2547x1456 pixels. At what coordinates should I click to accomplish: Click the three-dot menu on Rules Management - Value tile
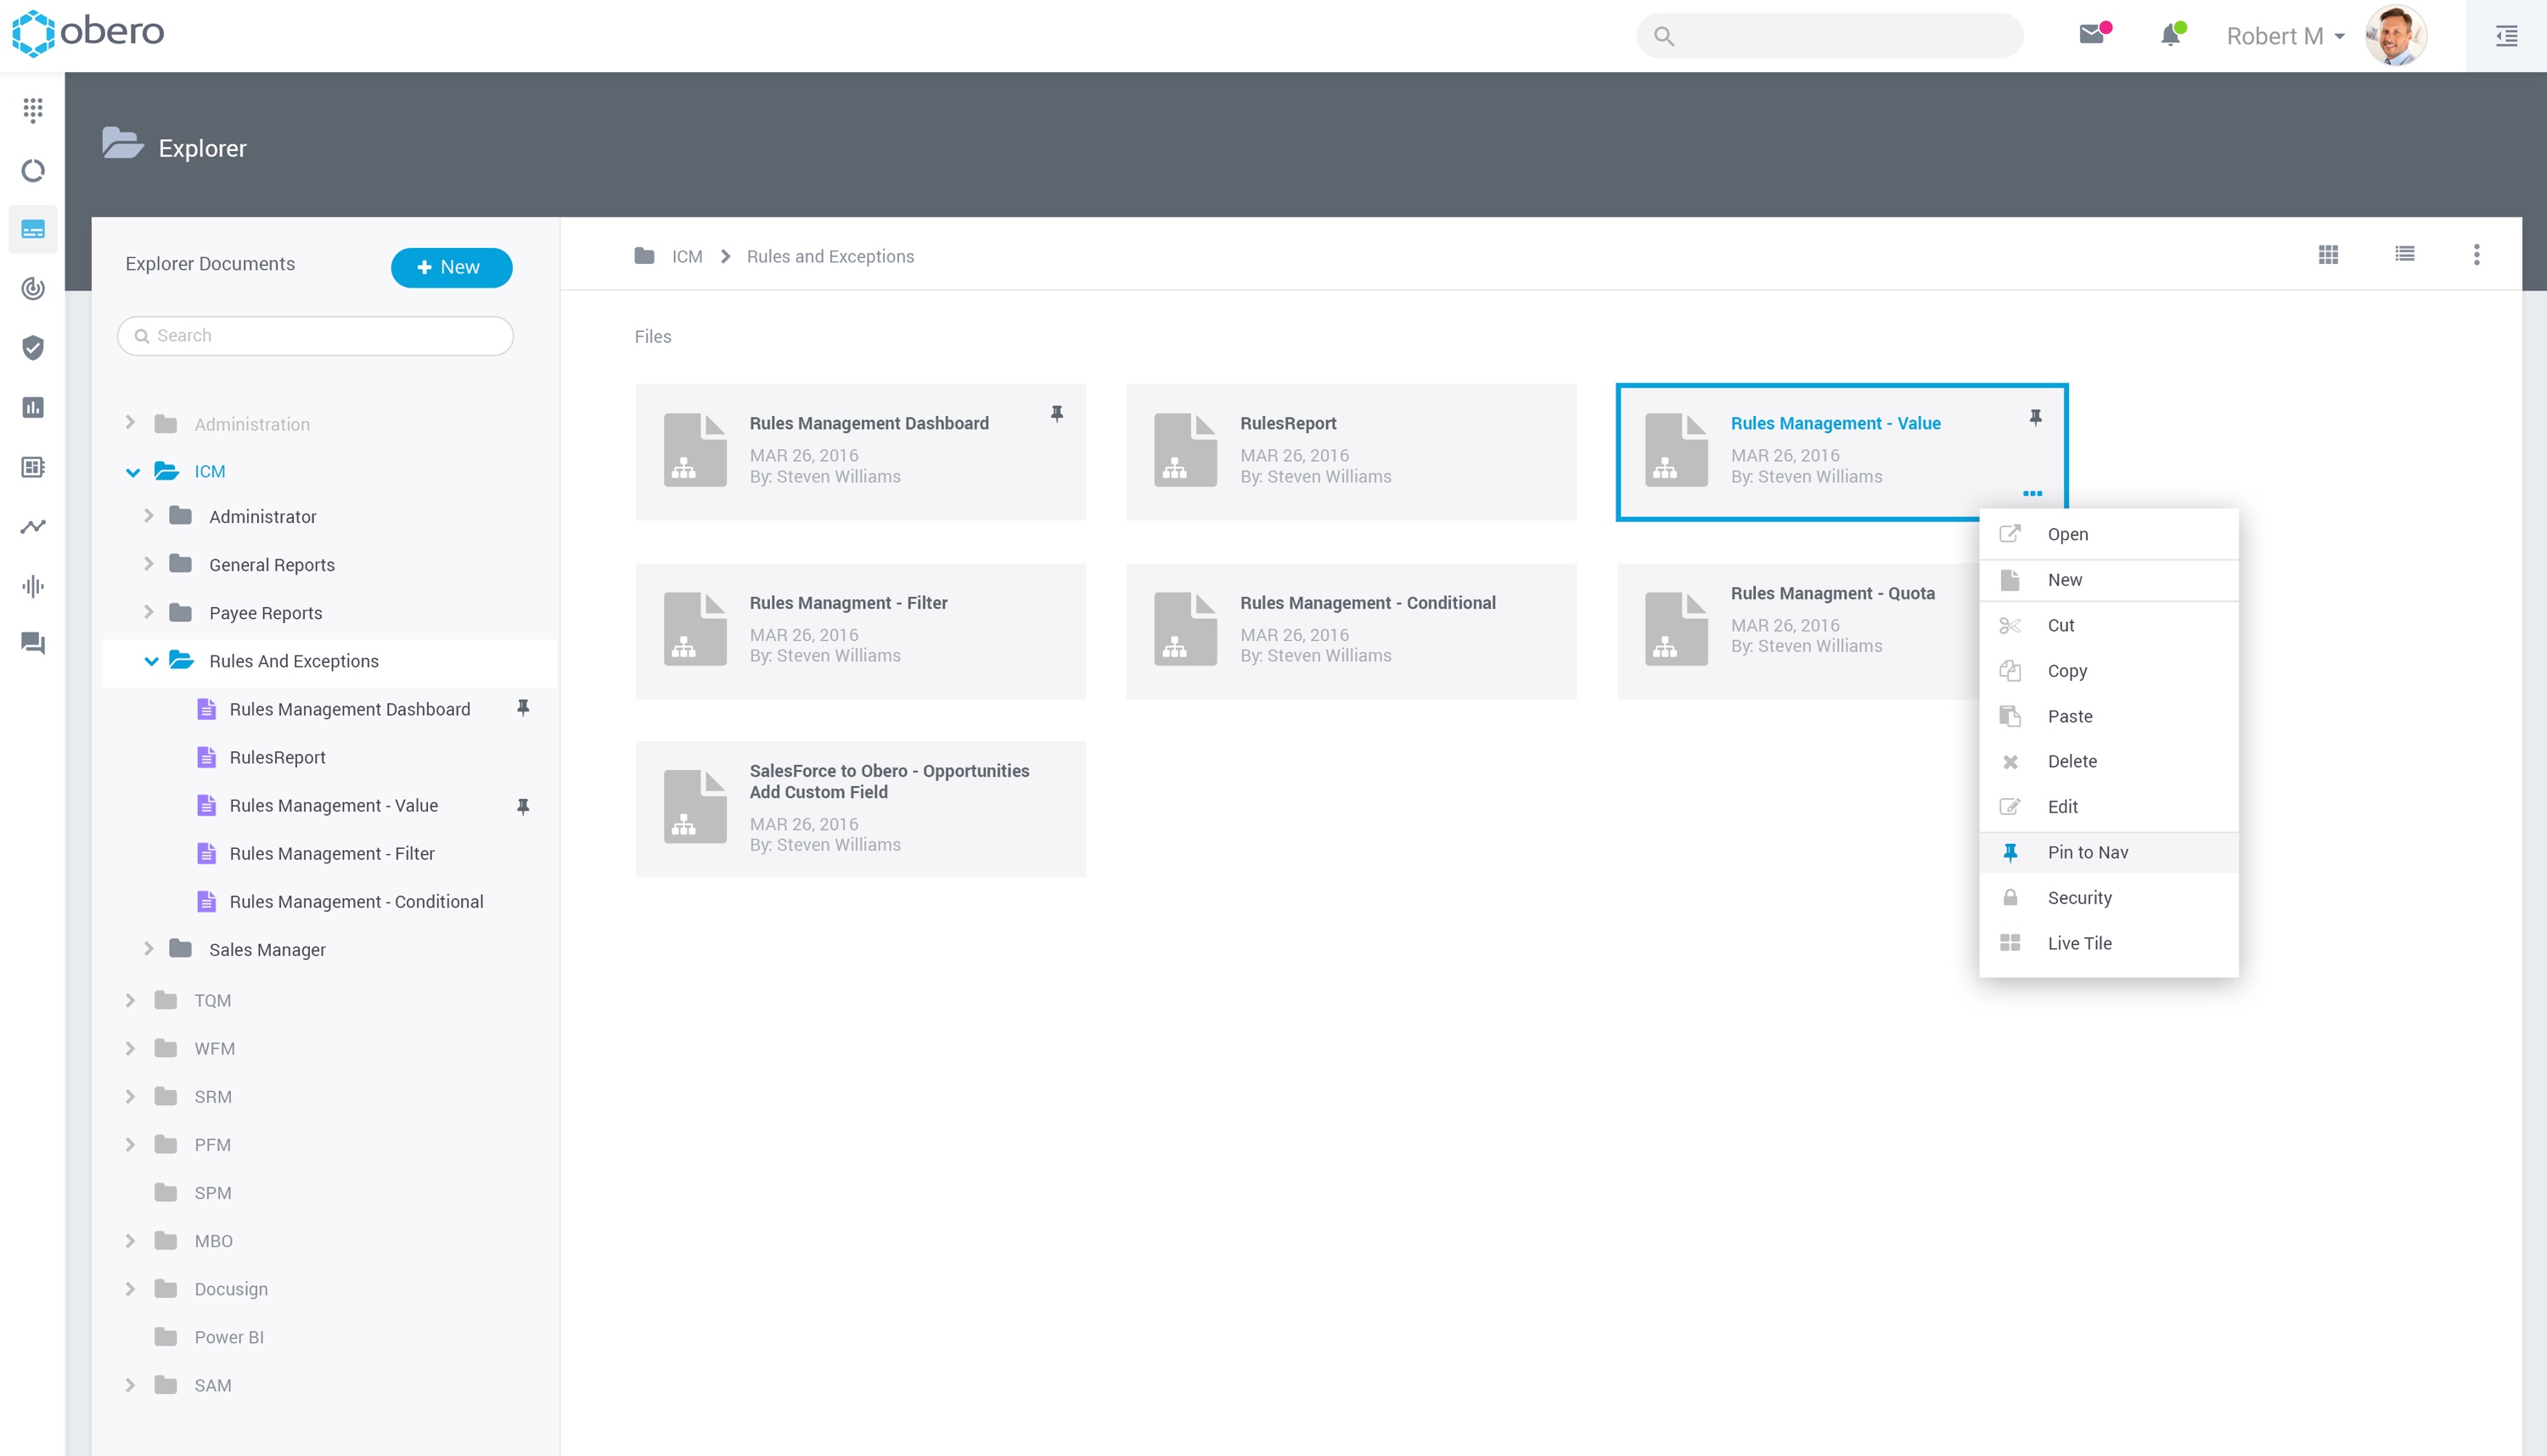click(2032, 494)
